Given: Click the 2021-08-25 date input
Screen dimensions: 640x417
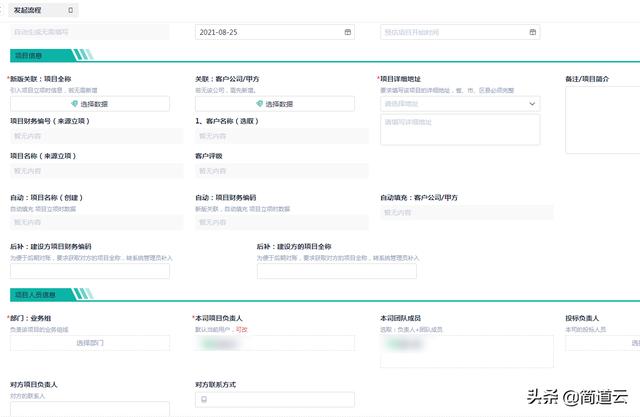Looking at the screenshot, I should click(x=275, y=32).
